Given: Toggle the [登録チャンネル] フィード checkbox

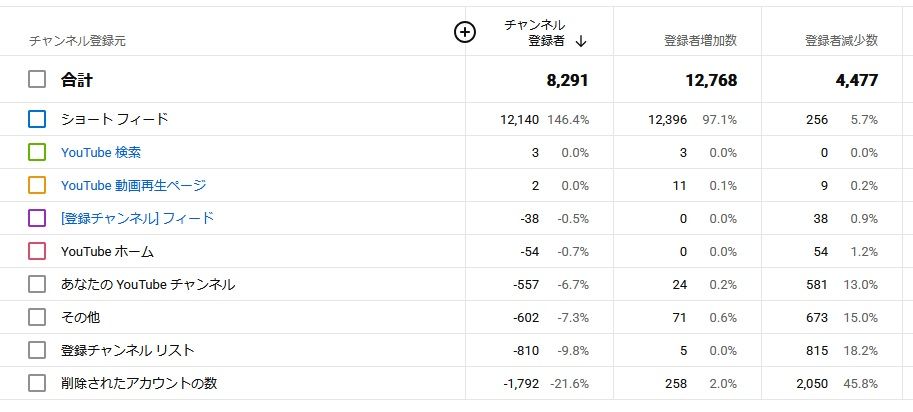Looking at the screenshot, I should click(37, 218).
